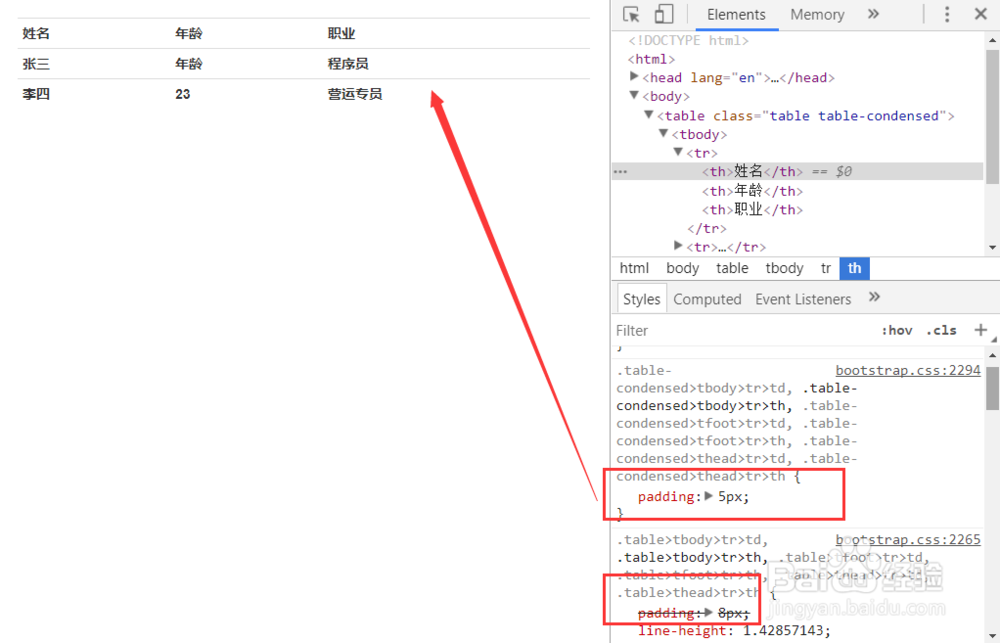Open the class editor via .cls toggle

coord(941,330)
